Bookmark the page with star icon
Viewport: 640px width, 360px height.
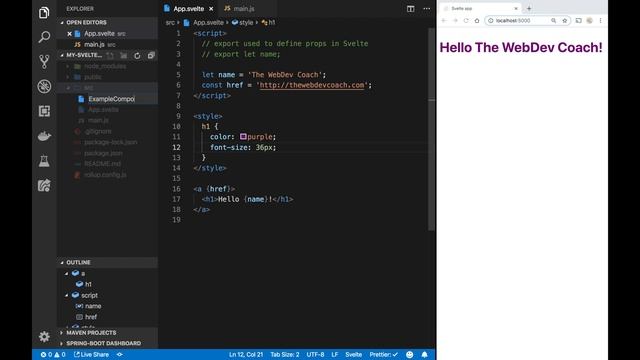(x=564, y=20)
